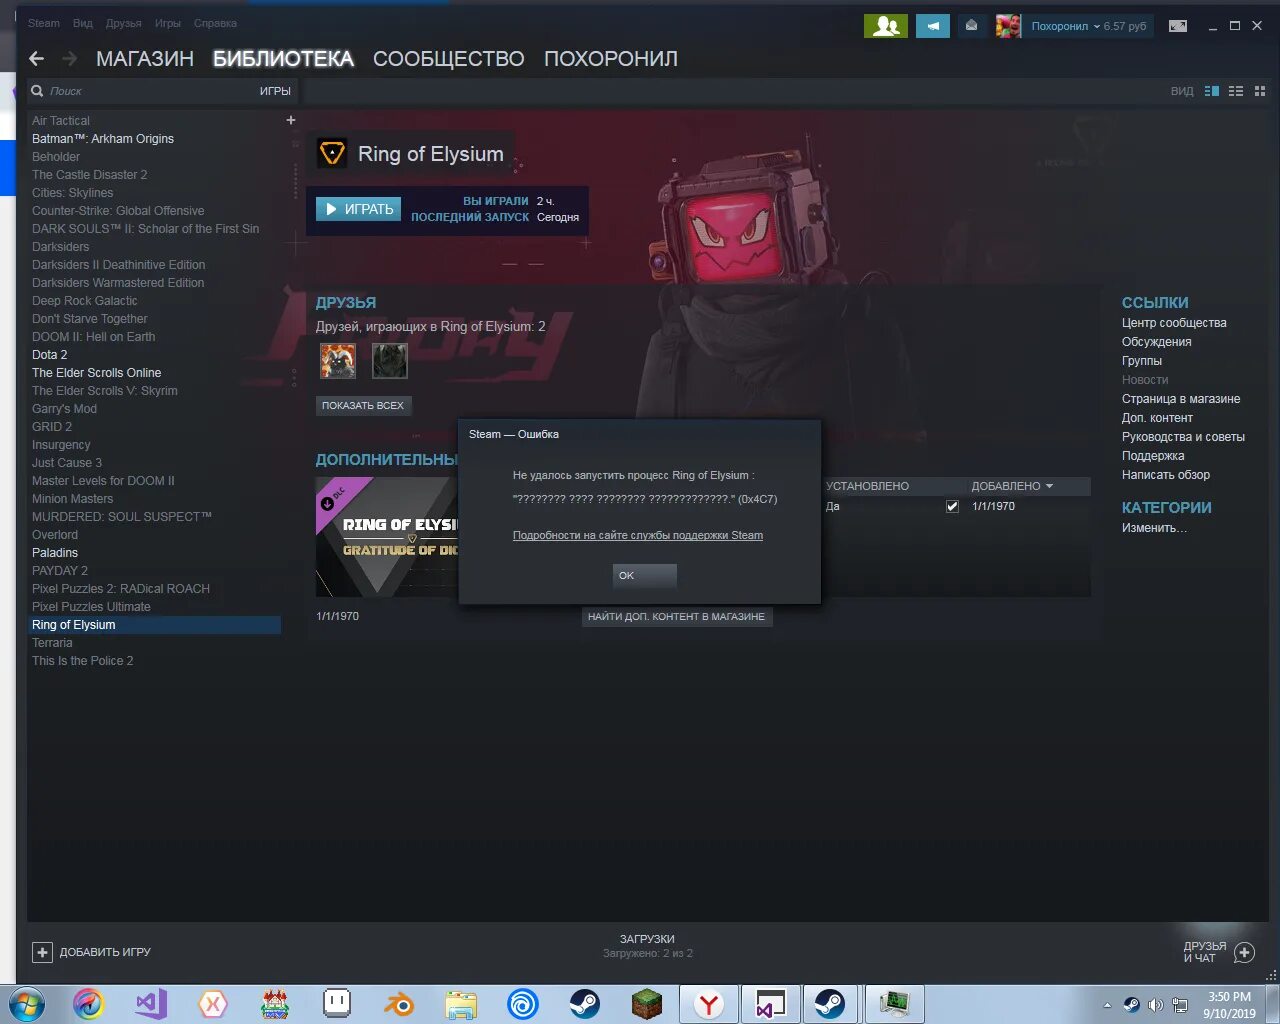Open the Вид menu
The height and width of the screenshot is (1024, 1280).
click(83, 23)
